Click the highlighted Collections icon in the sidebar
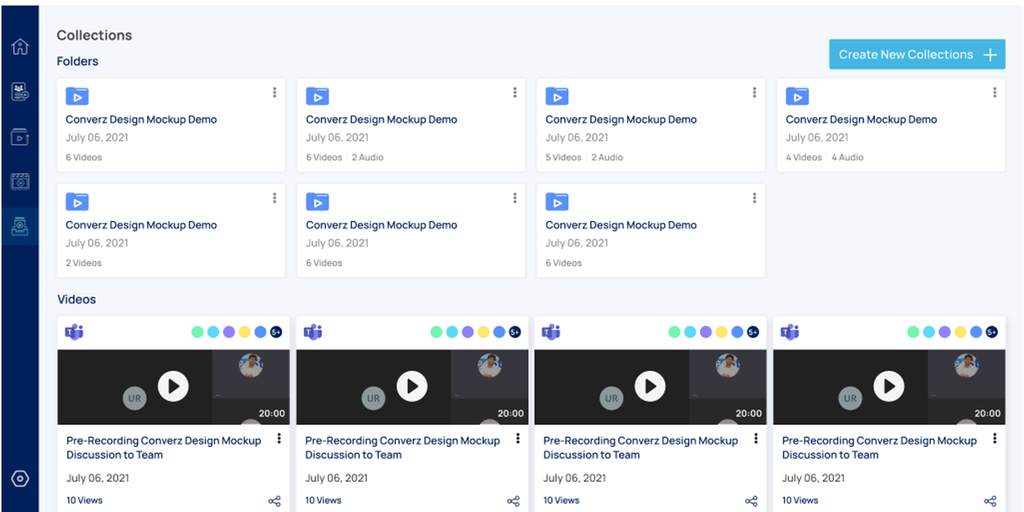The width and height of the screenshot is (1024, 512). pyautogui.click(x=20, y=226)
